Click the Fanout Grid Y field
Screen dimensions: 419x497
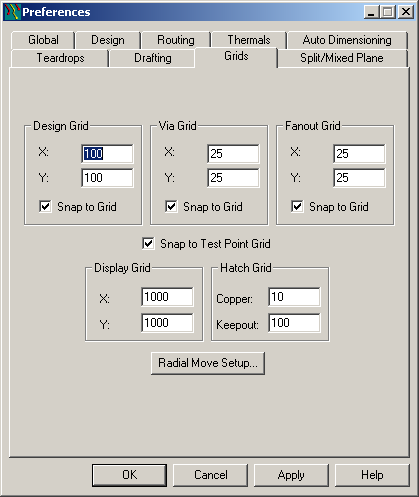coord(359,178)
